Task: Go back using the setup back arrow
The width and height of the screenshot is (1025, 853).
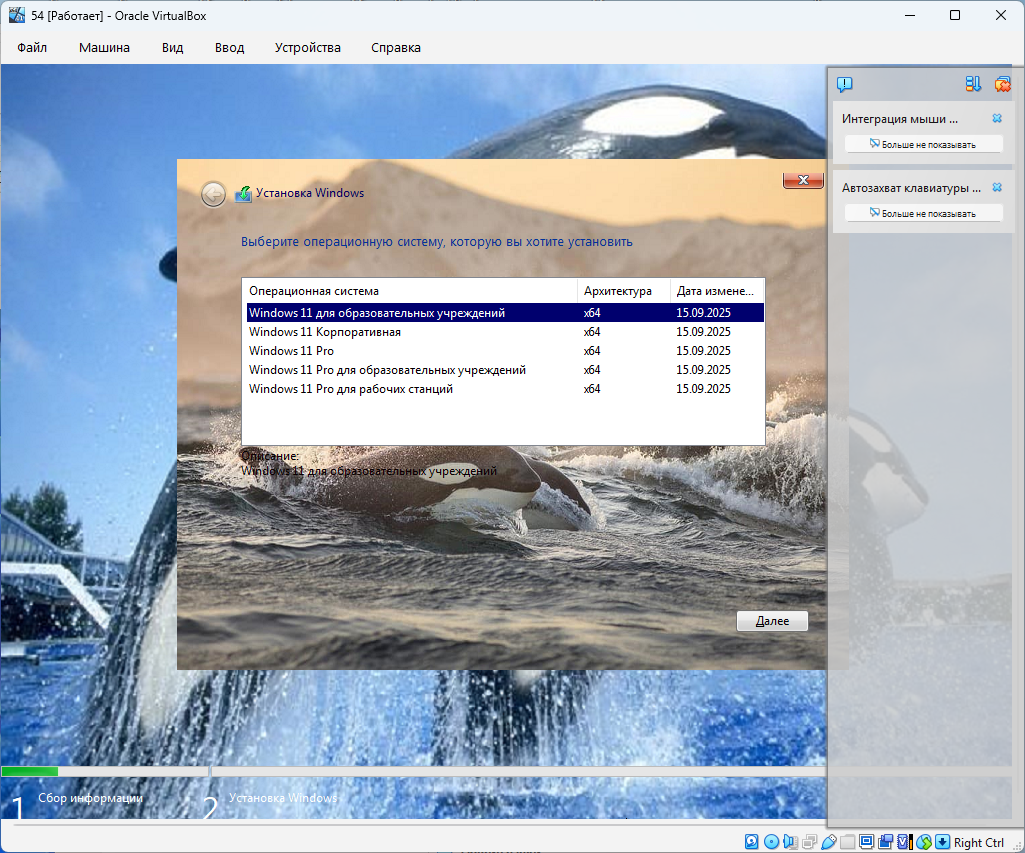Action: click(213, 194)
